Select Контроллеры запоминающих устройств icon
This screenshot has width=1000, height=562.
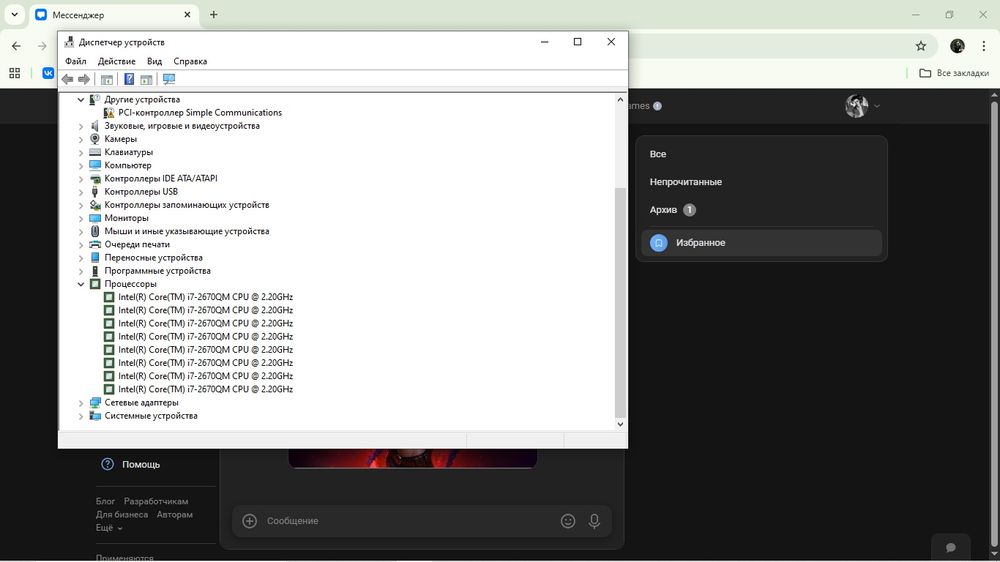(x=95, y=205)
